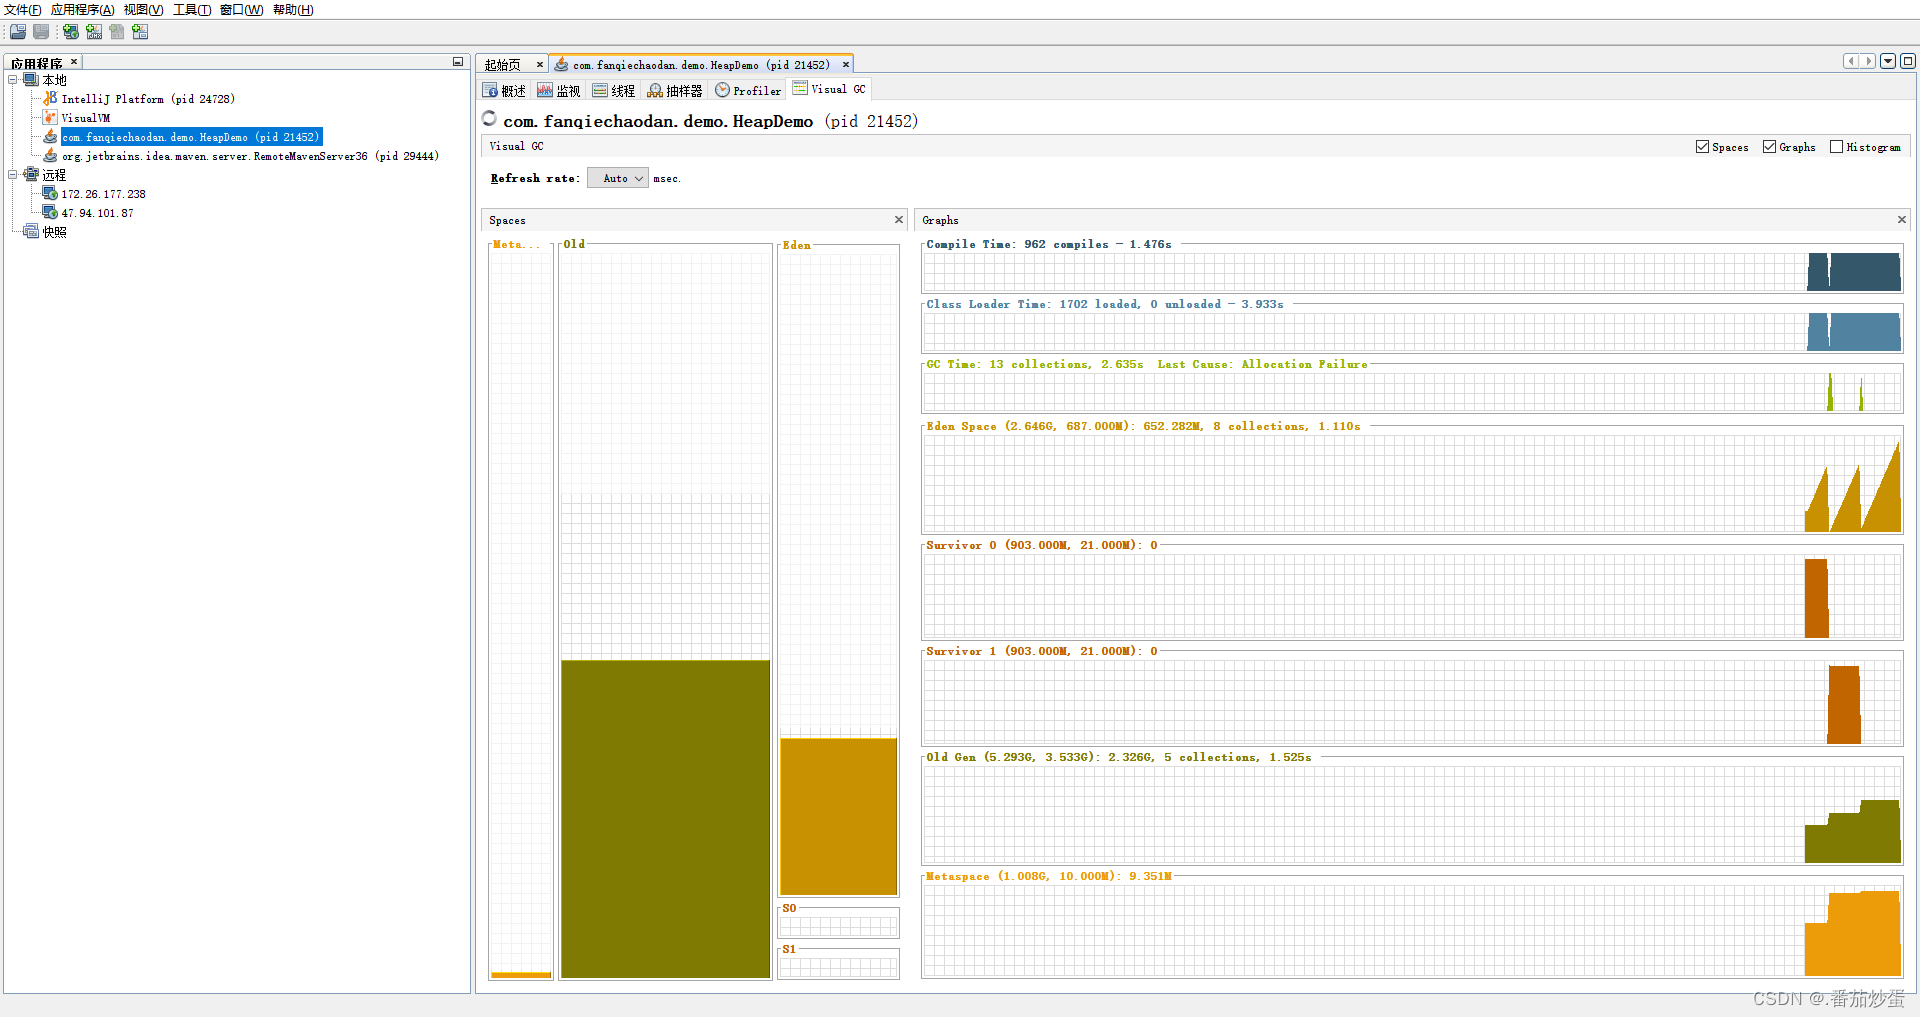This screenshot has width=1920, height=1017.
Task: Click the Load snapshot toolbar icon
Action: point(18,32)
